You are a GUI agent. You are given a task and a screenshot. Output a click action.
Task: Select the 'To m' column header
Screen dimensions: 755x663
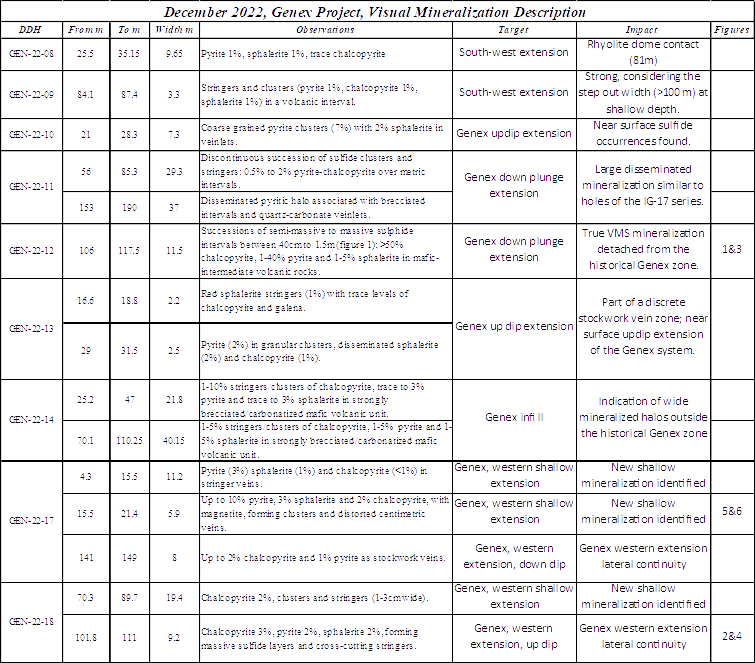129,30
